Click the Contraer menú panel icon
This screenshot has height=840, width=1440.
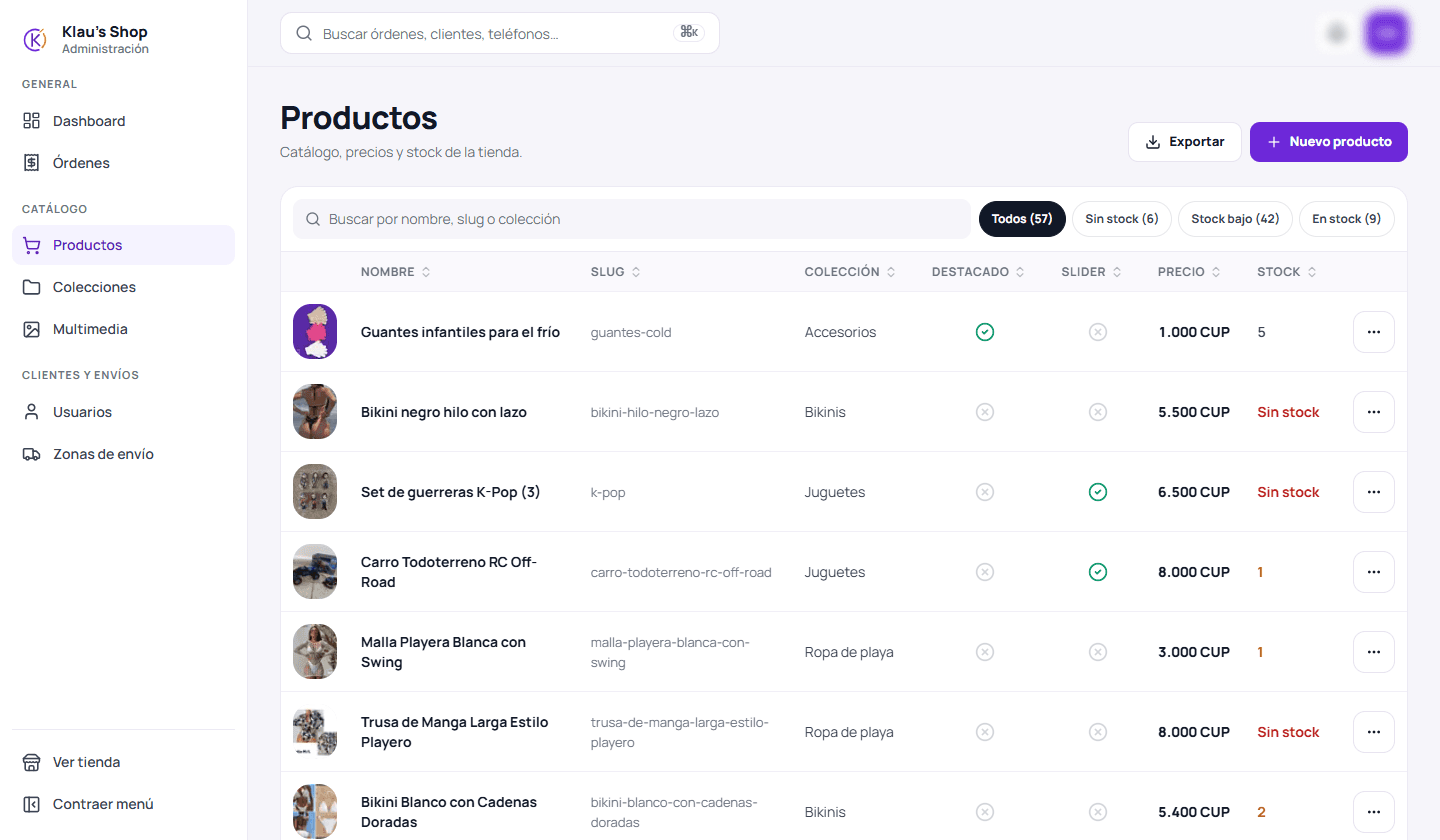coord(32,804)
